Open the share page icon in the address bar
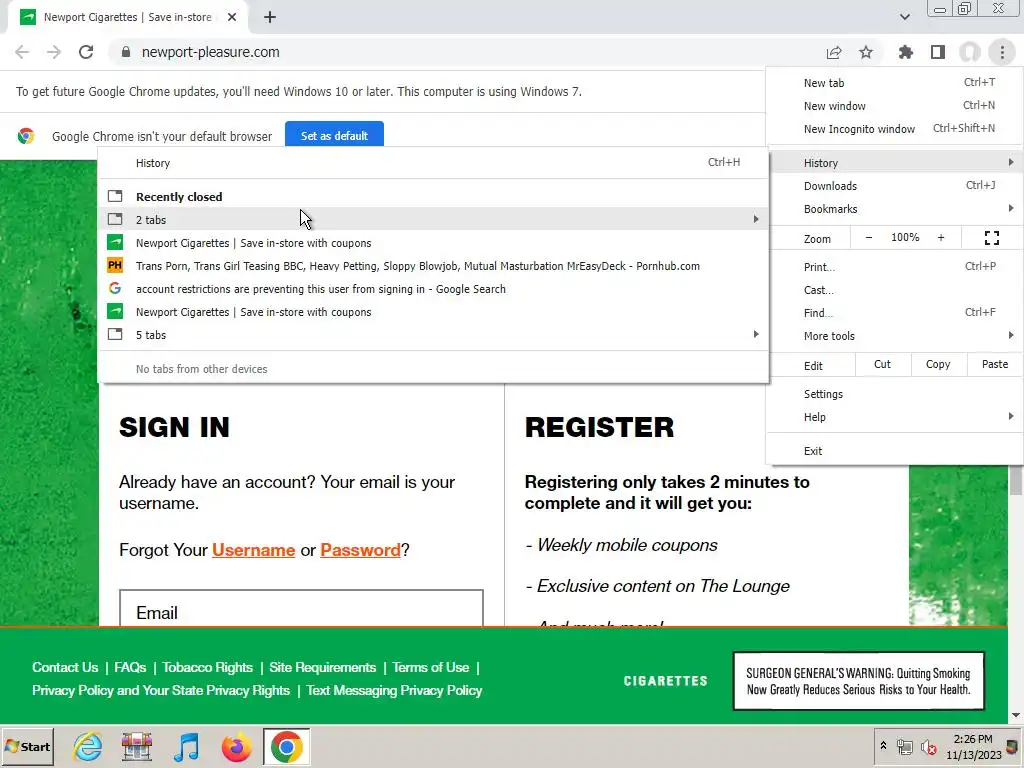Viewport: 1024px width, 768px height. point(834,52)
